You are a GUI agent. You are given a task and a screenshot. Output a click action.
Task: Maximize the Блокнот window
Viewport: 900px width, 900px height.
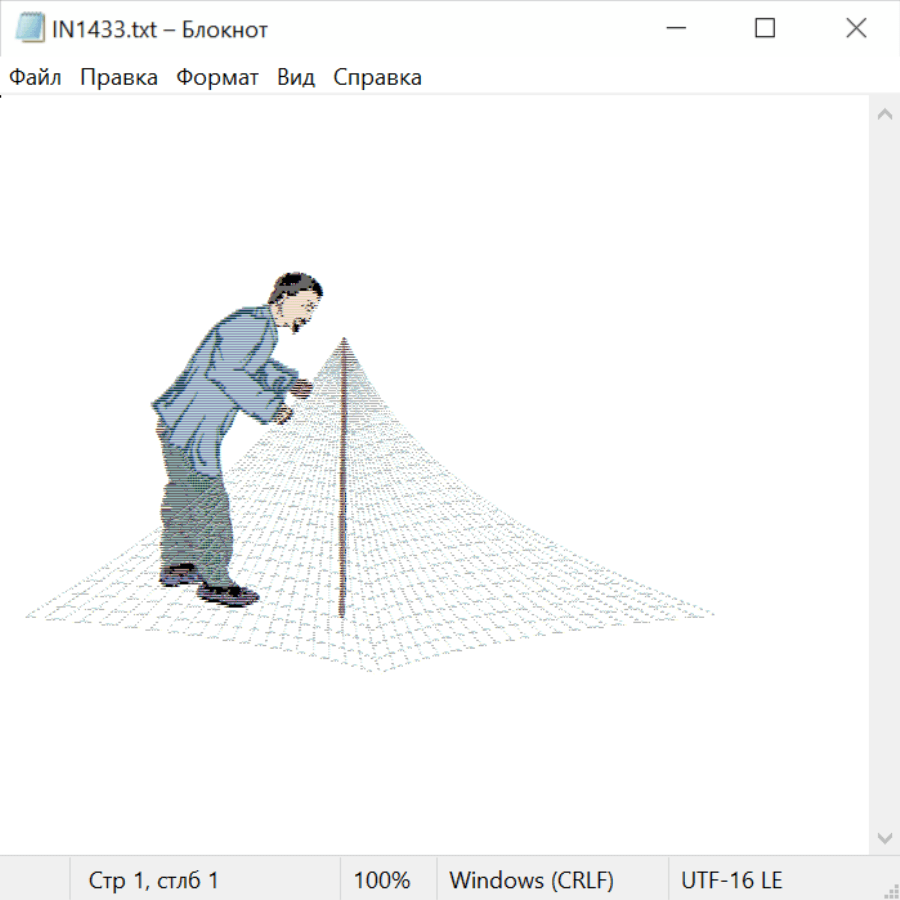coord(765,29)
